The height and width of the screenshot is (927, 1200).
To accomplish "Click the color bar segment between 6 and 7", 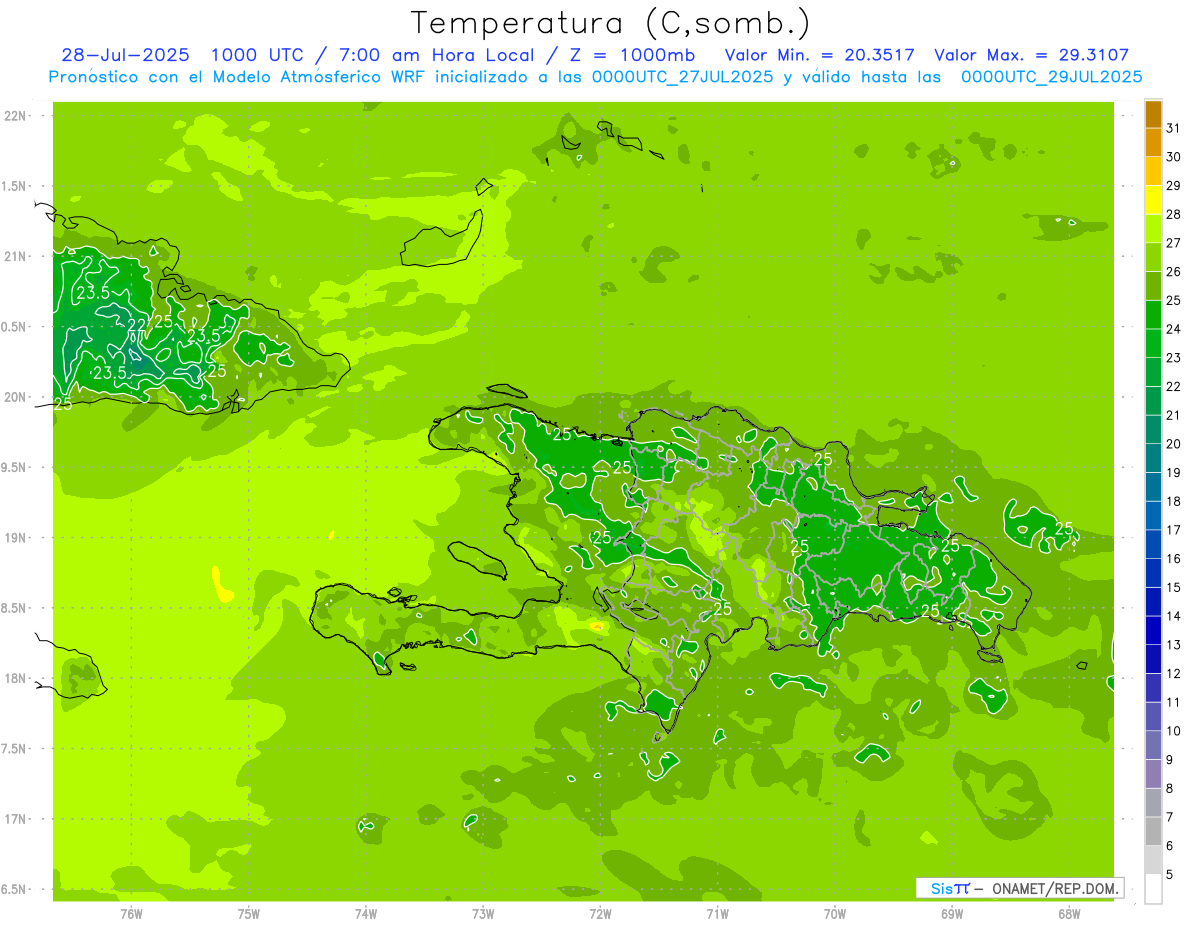I will tap(1153, 831).
